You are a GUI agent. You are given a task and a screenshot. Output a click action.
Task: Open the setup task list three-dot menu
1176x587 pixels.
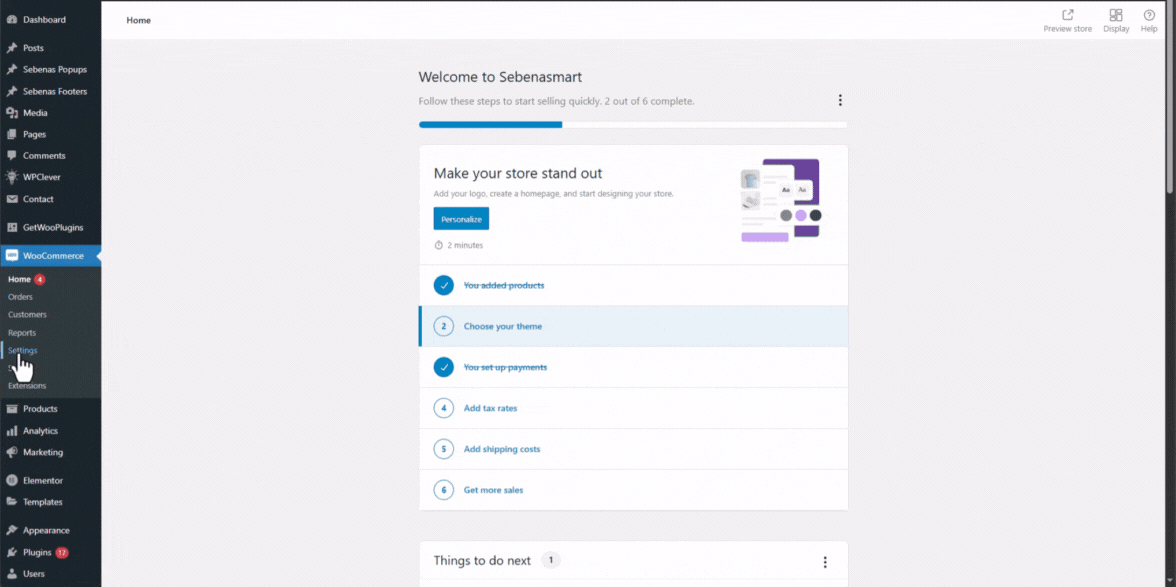click(x=840, y=100)
